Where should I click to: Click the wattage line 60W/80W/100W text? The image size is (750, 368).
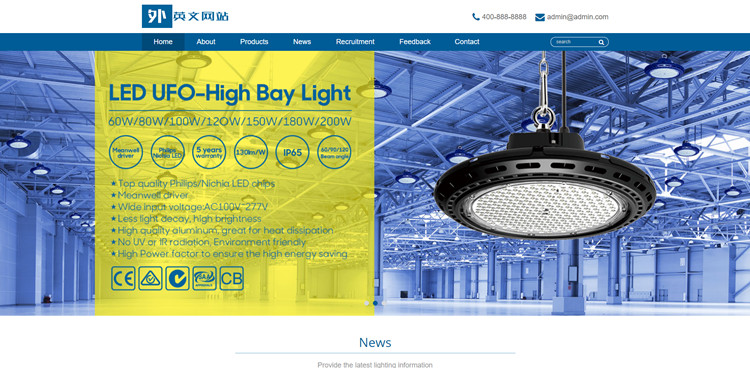(x=230, y=121)
